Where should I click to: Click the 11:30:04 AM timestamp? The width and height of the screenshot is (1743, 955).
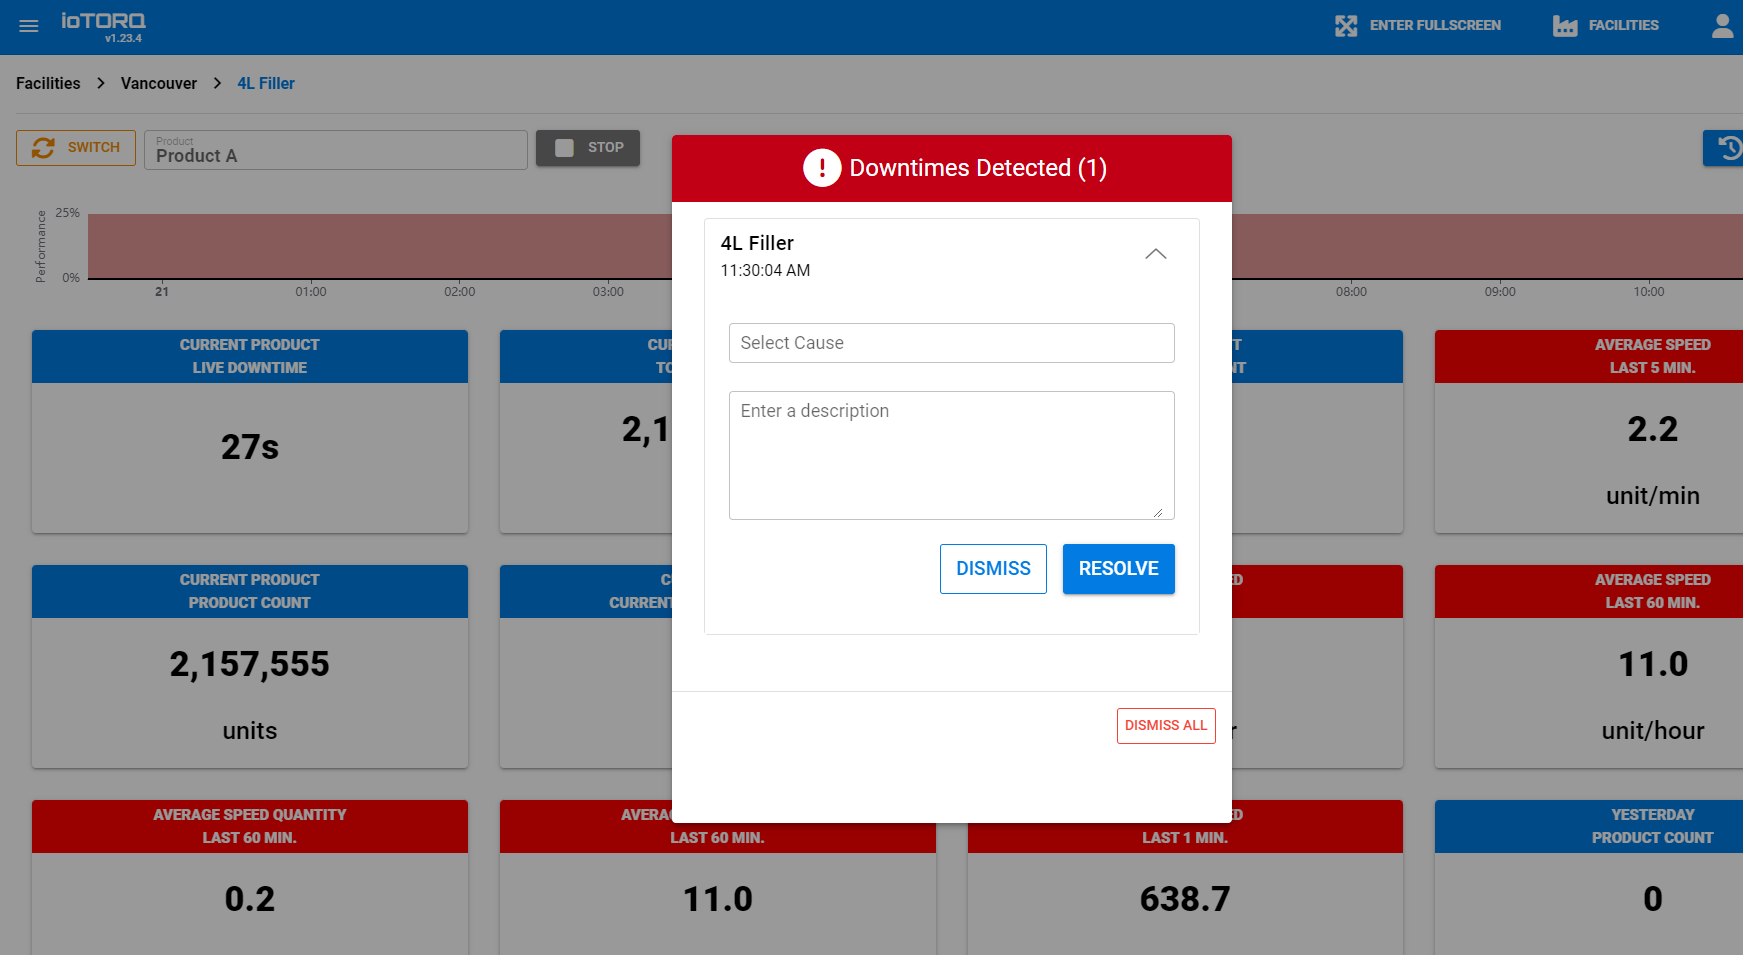tap(765, 270)
